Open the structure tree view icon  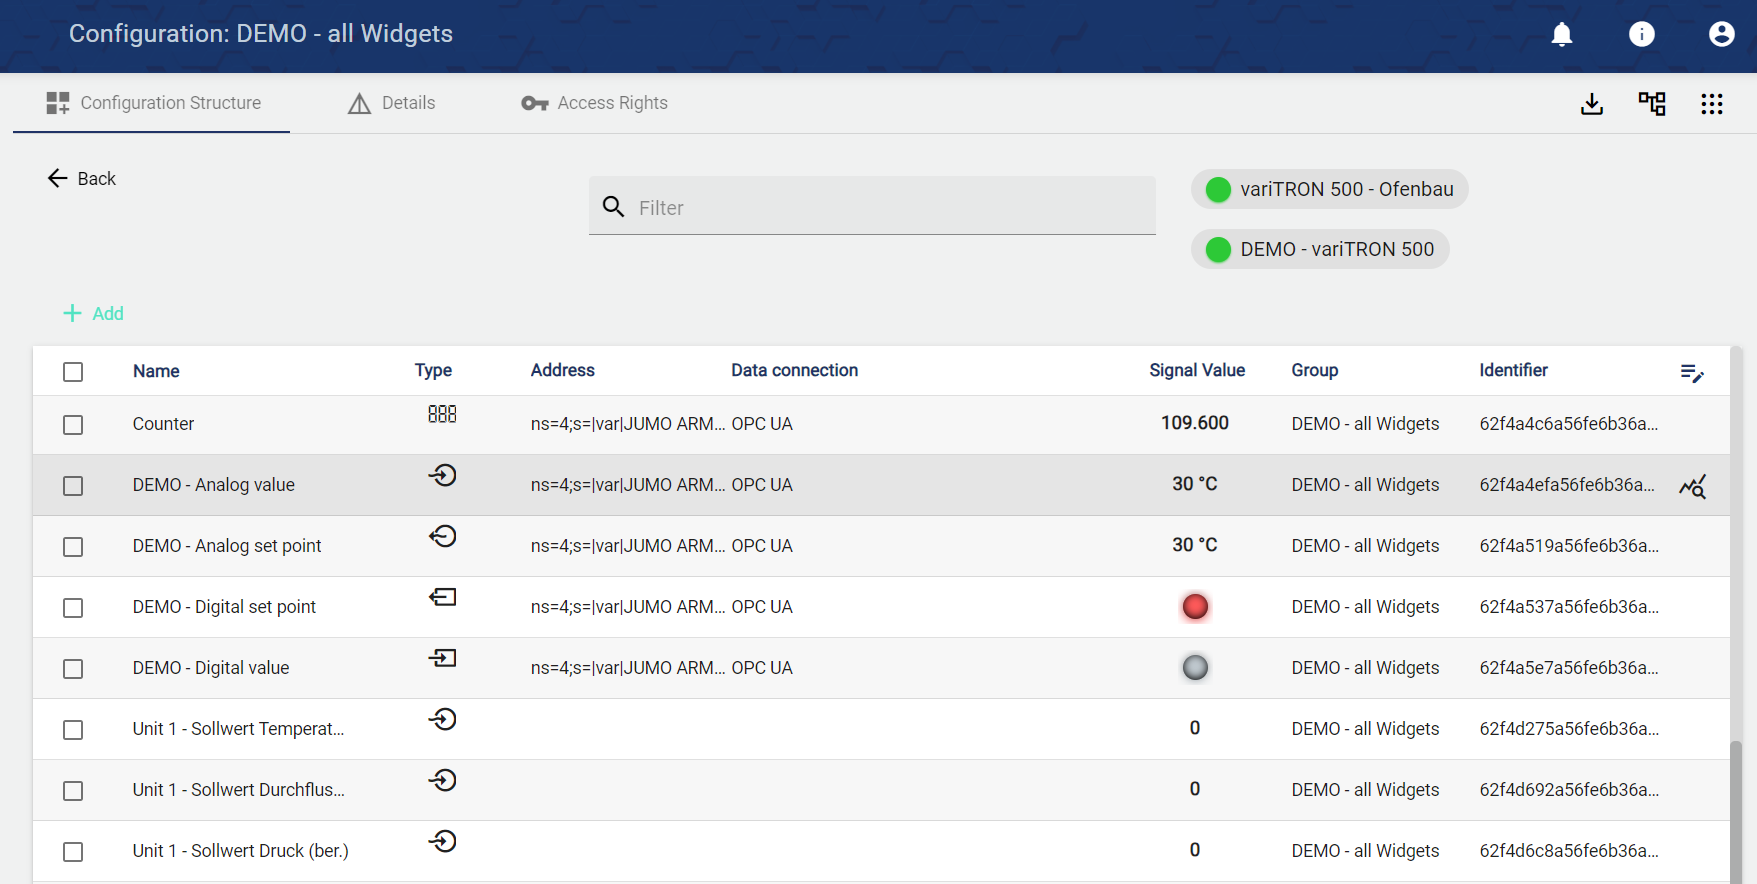tap(1651, 104)
